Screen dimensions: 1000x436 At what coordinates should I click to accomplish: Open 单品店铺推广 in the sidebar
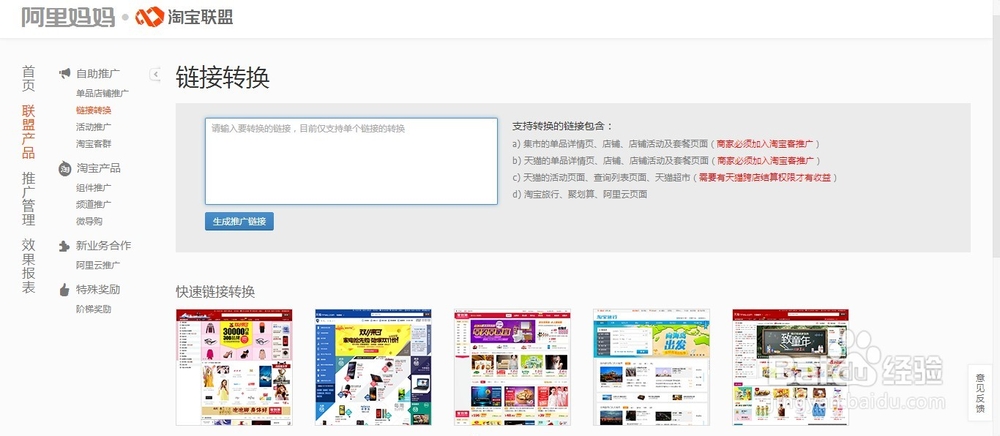102,93
